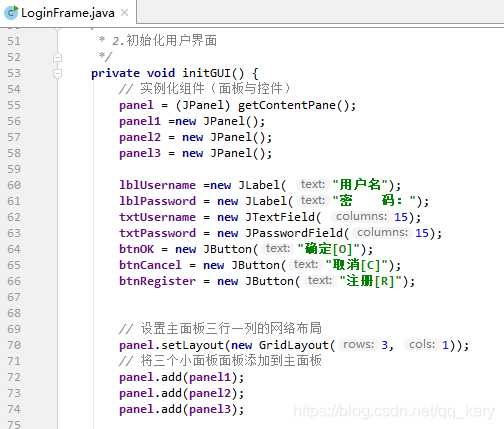504x429 pixels.
Task: Click the 'columns:' hint on line 62
Action: coord(361,217)
